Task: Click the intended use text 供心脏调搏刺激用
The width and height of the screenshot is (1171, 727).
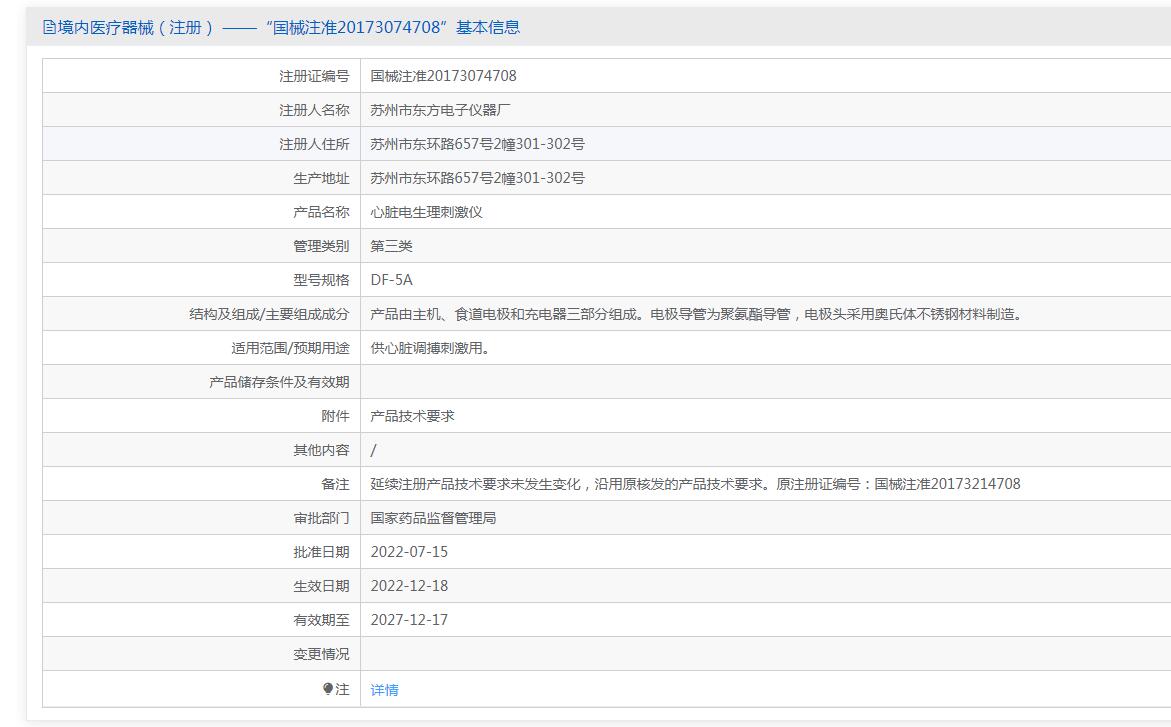Action: (430, 348)
